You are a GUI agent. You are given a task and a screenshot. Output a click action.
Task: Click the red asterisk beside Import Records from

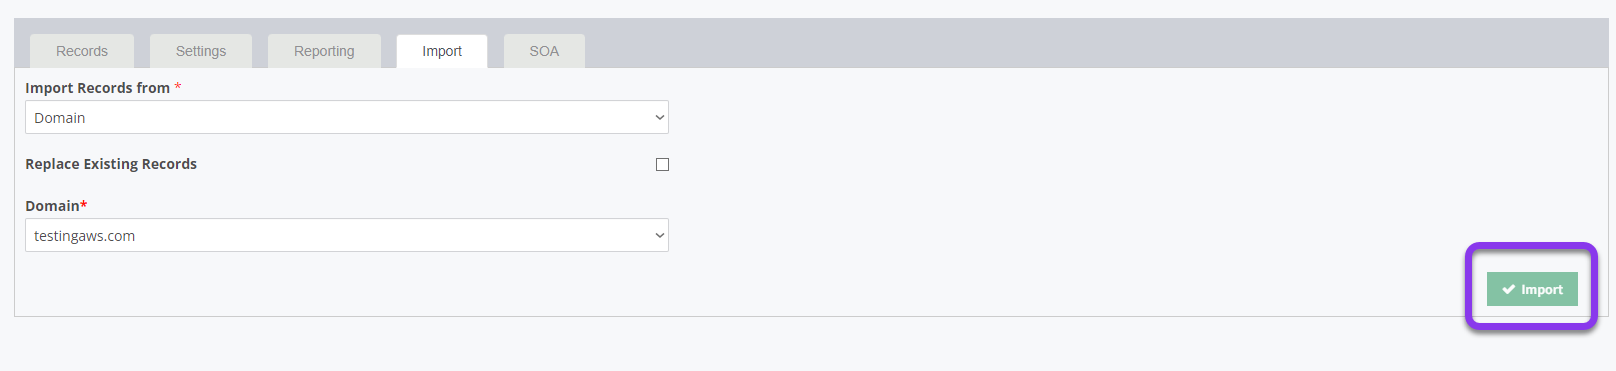pyautogui.click(x=178, y=87)
